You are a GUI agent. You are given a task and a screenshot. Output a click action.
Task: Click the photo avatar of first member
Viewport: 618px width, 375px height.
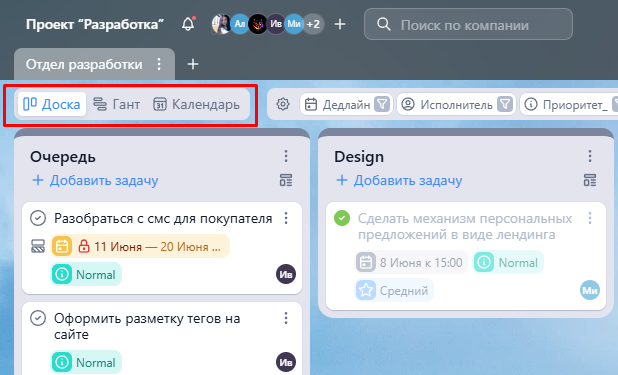[221, 24]
